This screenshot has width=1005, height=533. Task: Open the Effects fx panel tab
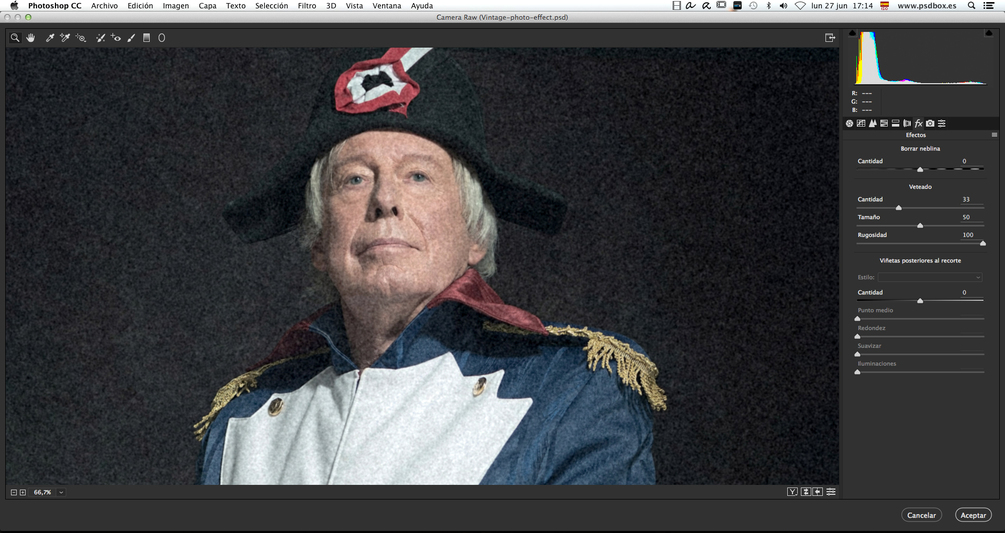[x=918, y=123]
